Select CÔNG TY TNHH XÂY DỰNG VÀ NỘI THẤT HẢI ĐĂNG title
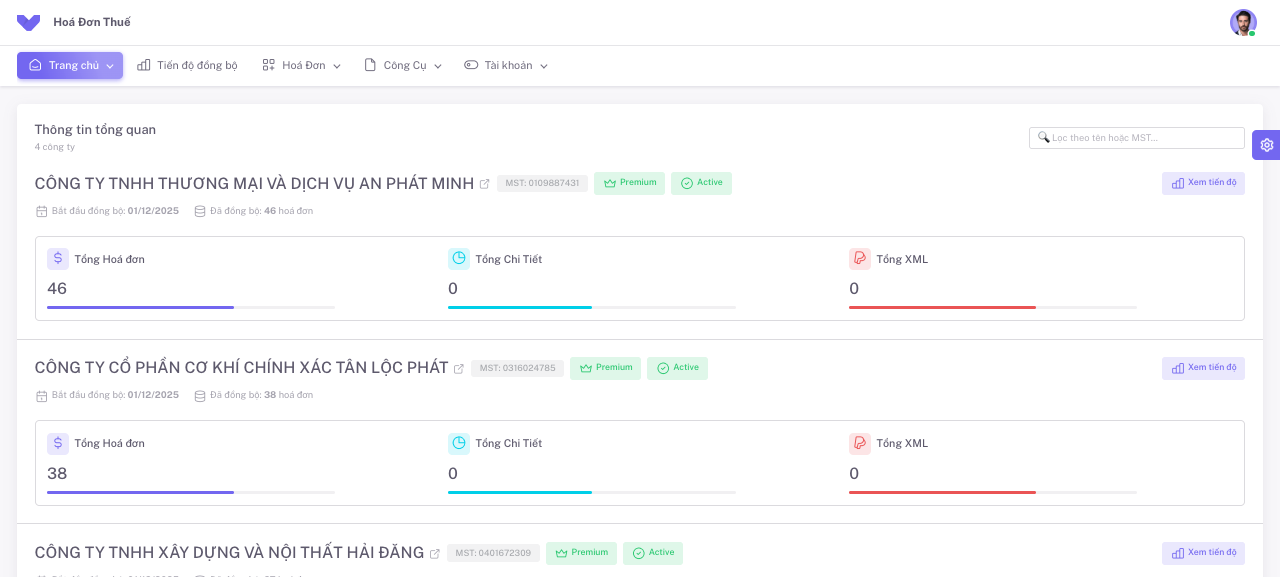The height and width of the screenshot is (577, 1280). point(230,553)
